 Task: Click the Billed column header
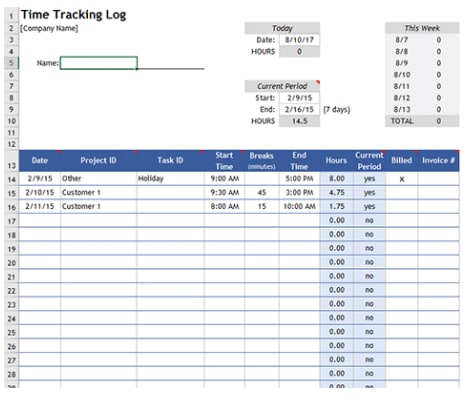pyautogui.click(x=402, y=161)
